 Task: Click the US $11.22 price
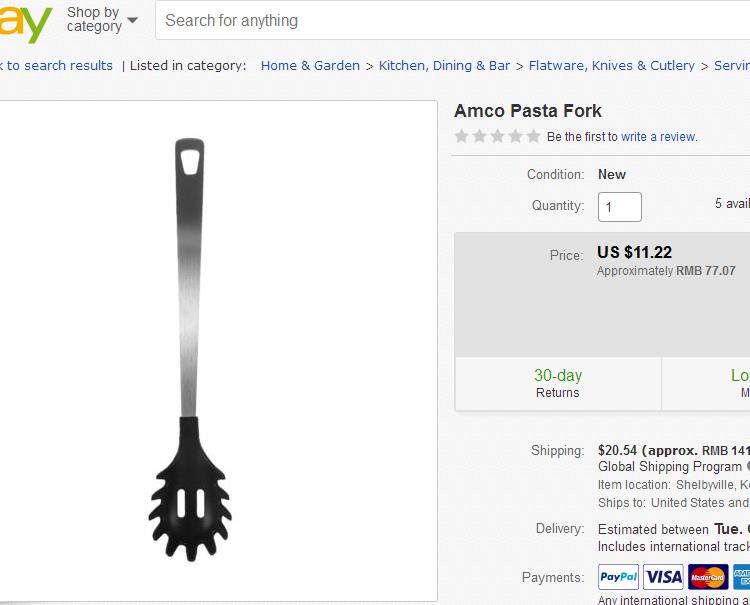(634, 252)
